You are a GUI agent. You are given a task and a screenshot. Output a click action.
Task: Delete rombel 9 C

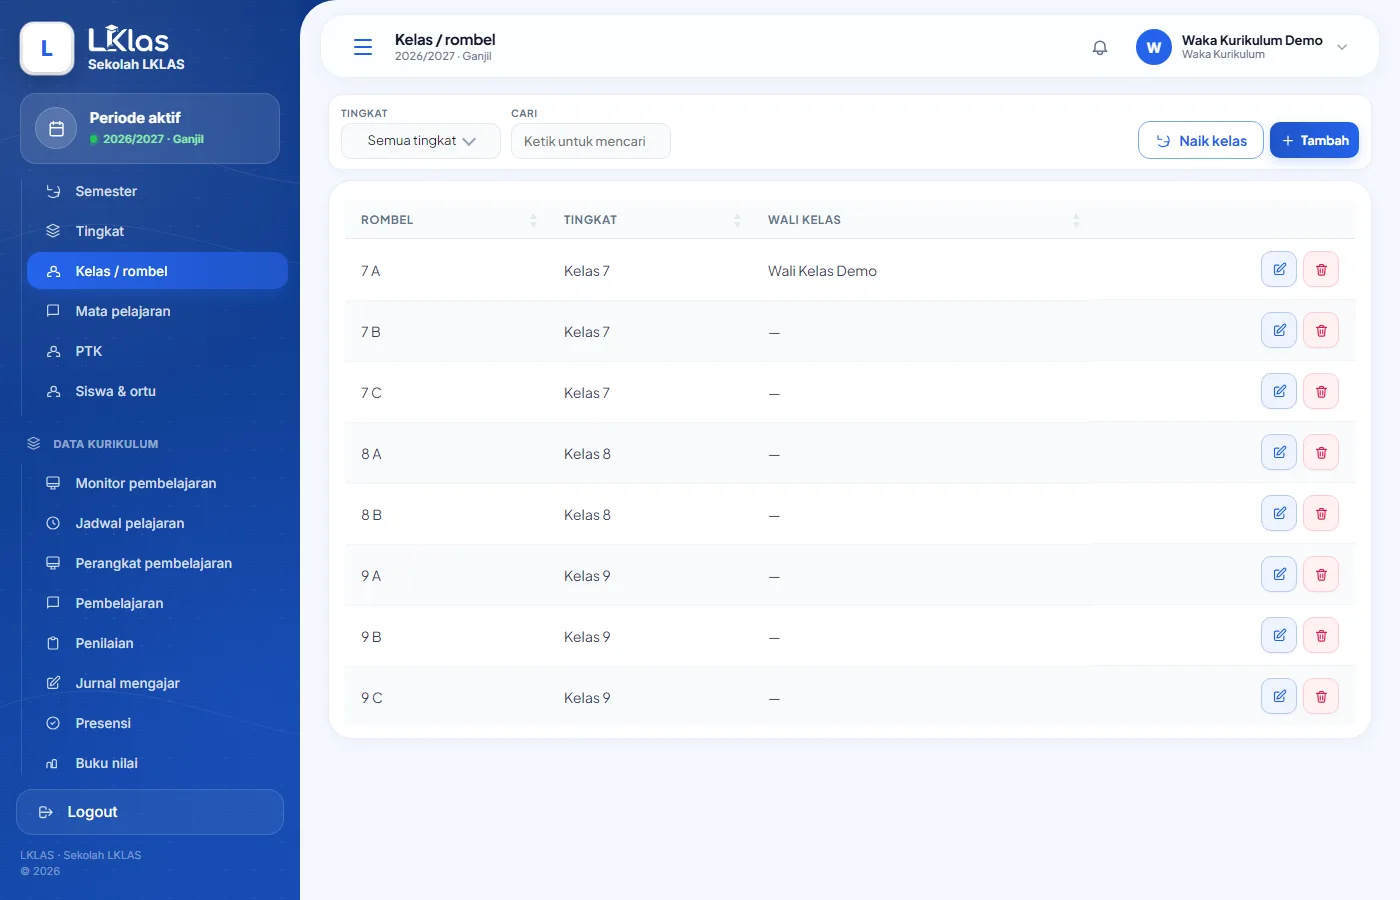[1321, 696]
